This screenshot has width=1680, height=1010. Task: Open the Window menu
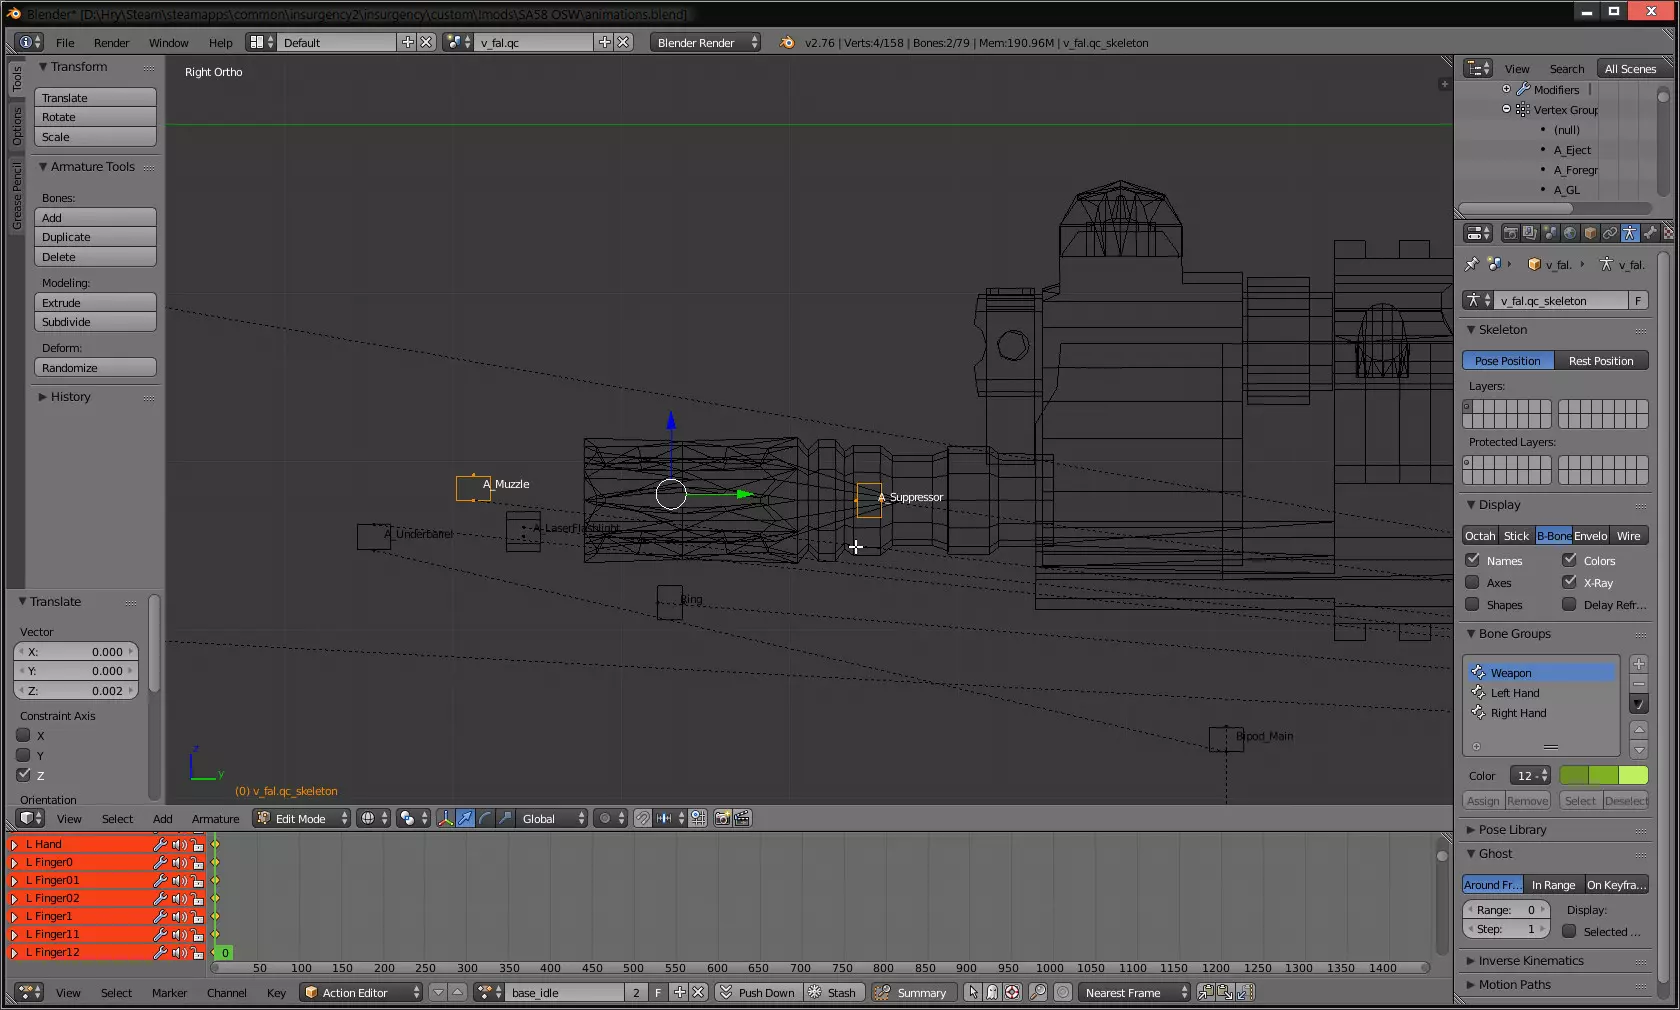pyautogui.click(x=168, y=43)
